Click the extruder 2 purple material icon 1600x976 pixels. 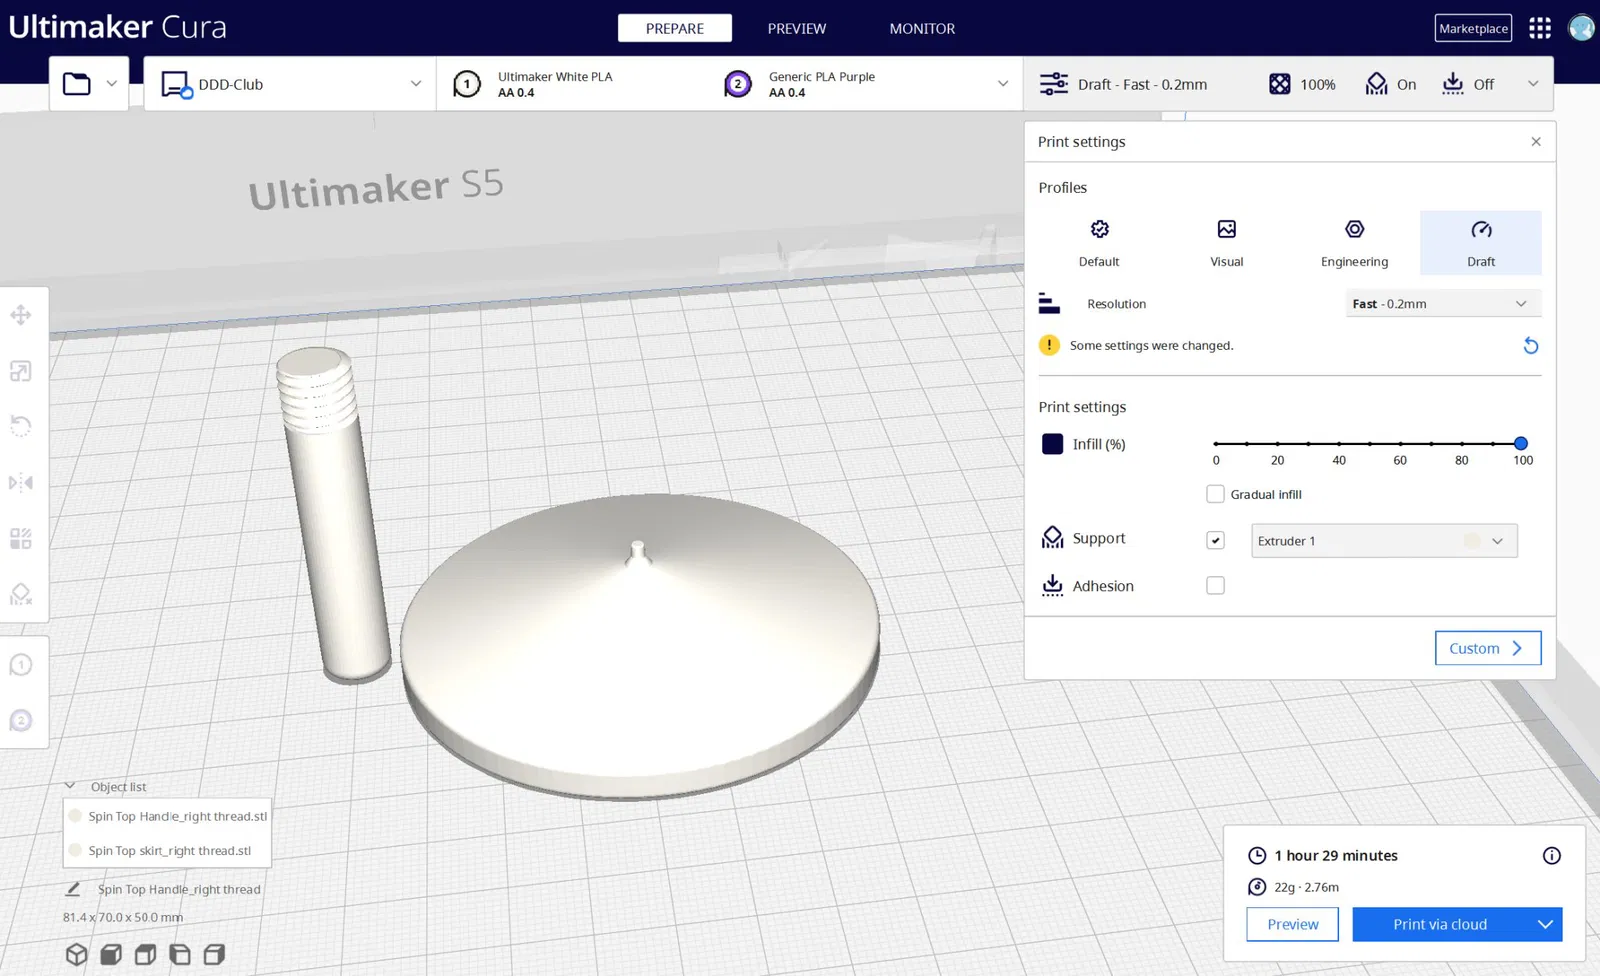coord(738,84)
